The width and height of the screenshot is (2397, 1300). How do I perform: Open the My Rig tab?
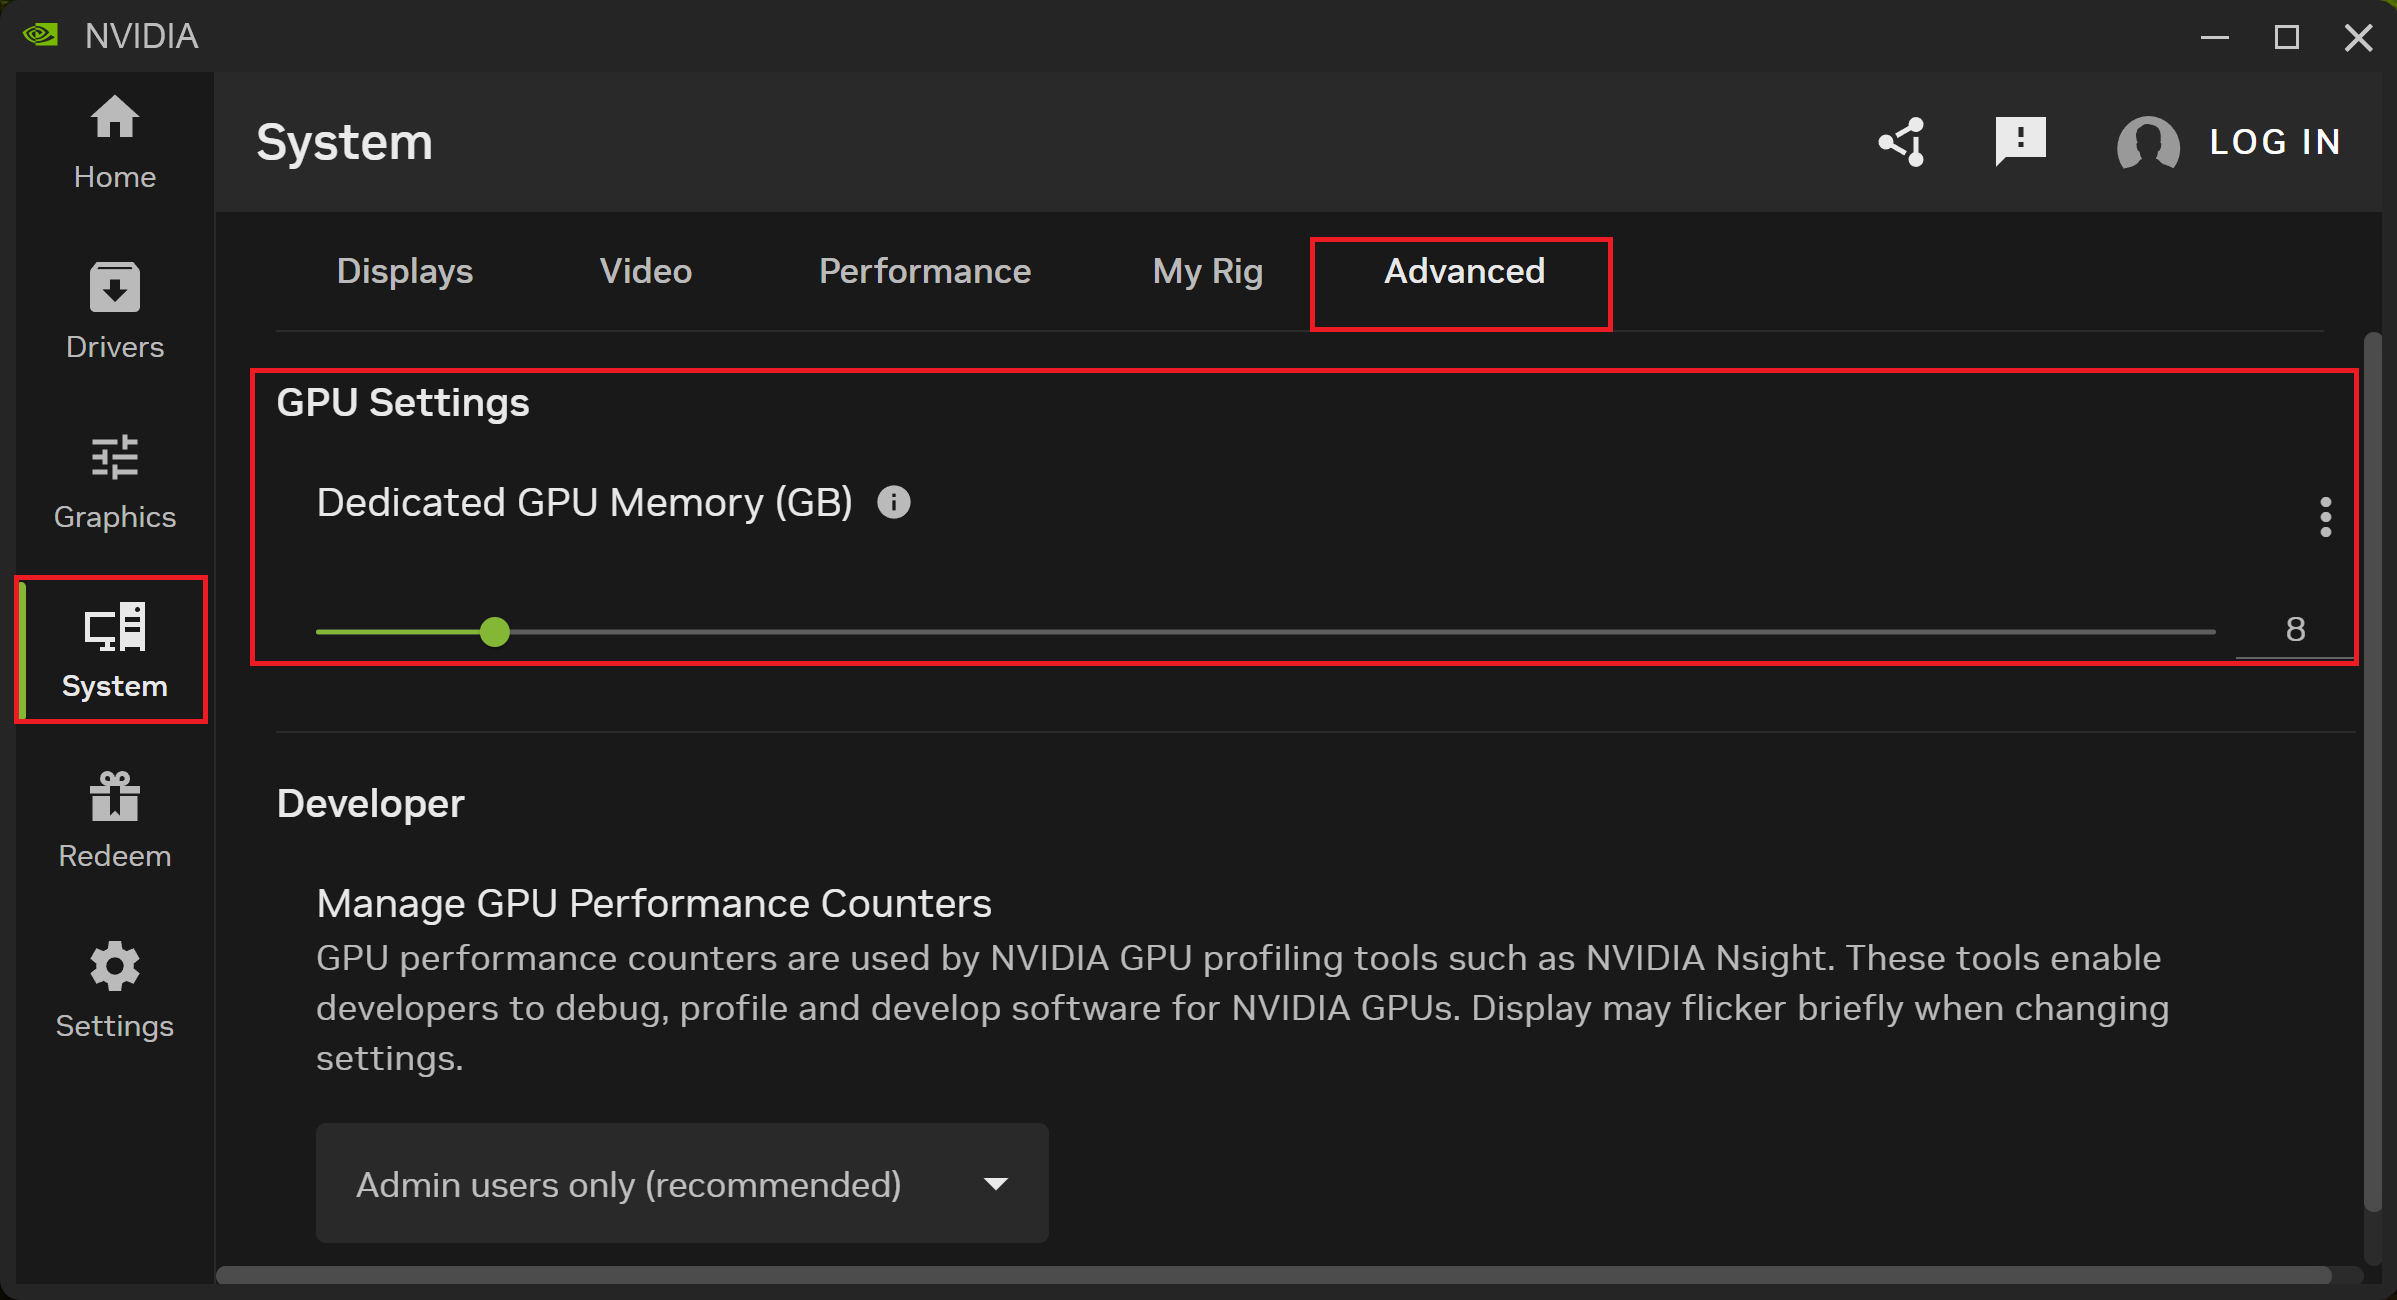point(1207,271)
